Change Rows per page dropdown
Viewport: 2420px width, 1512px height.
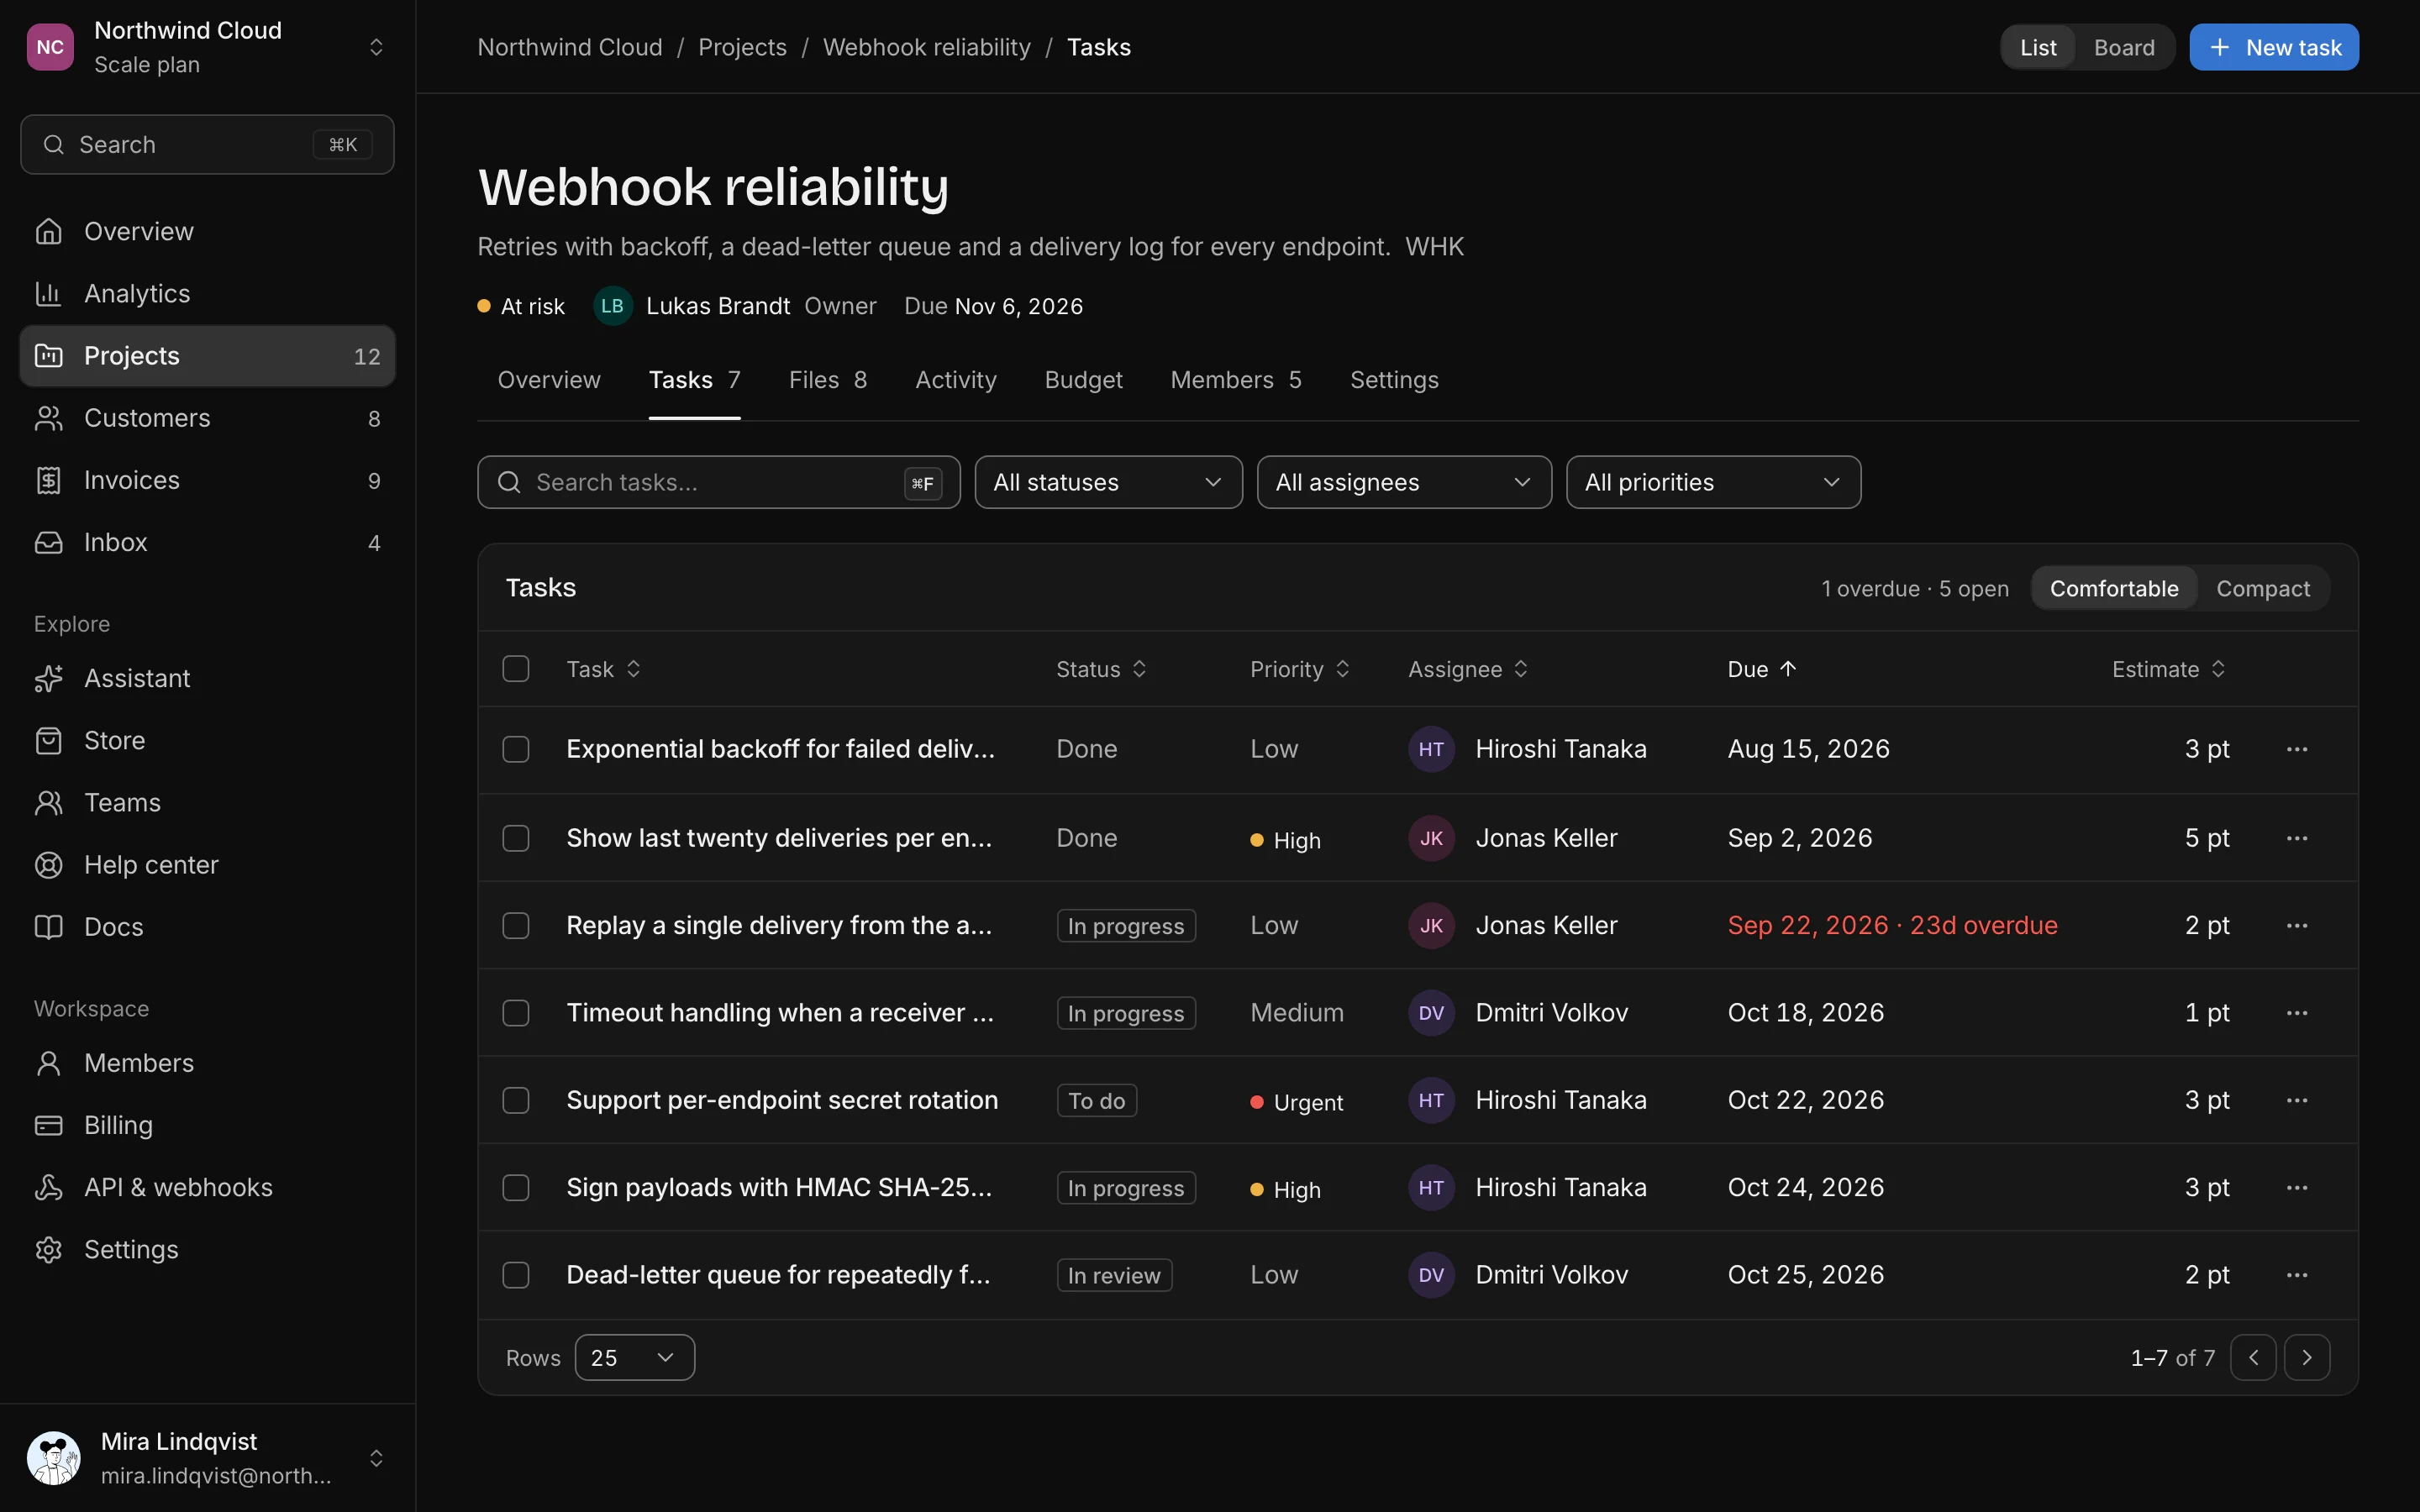[x=634, y=1357]
